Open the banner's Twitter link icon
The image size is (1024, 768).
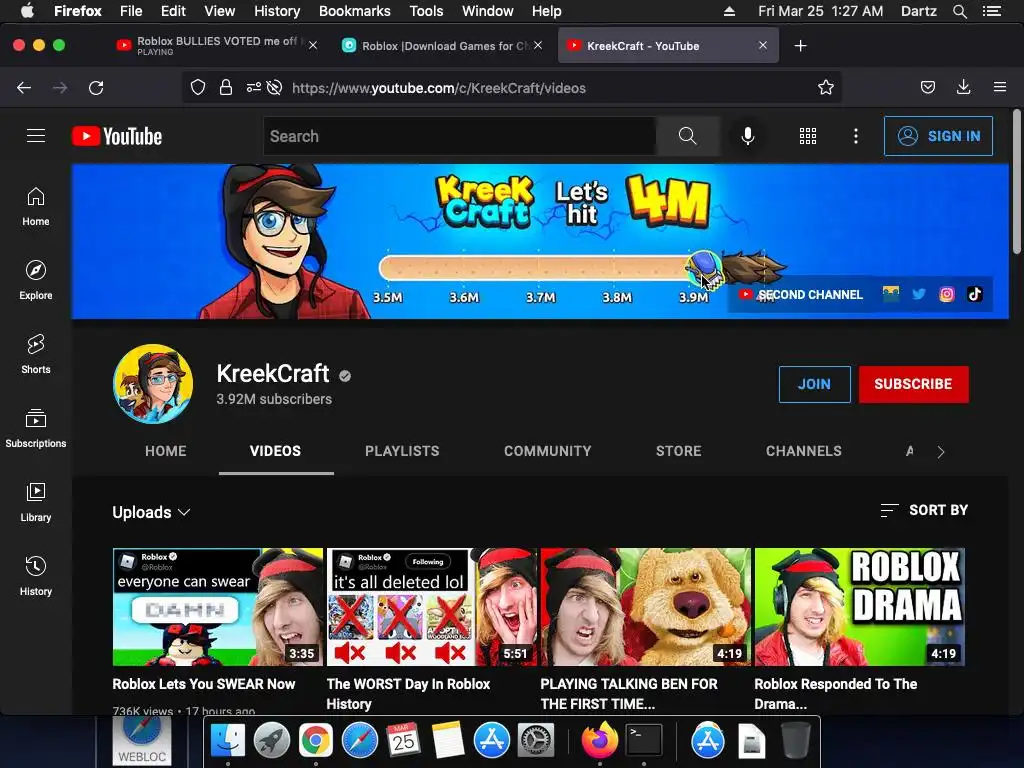point(919,294)
